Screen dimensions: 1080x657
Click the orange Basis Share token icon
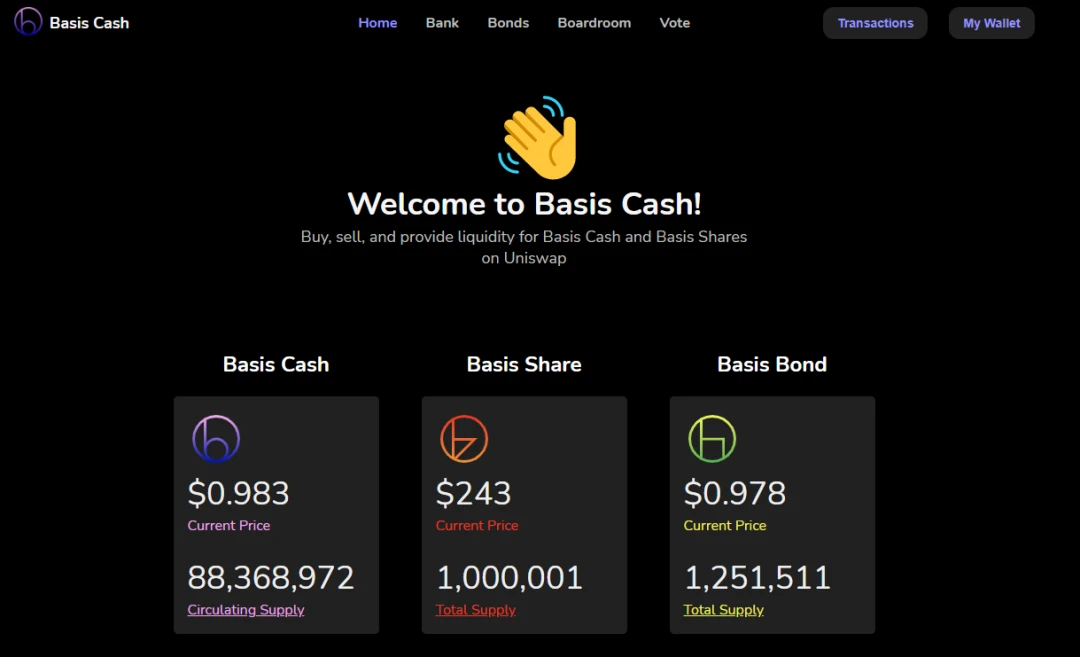tap(464, 439)
